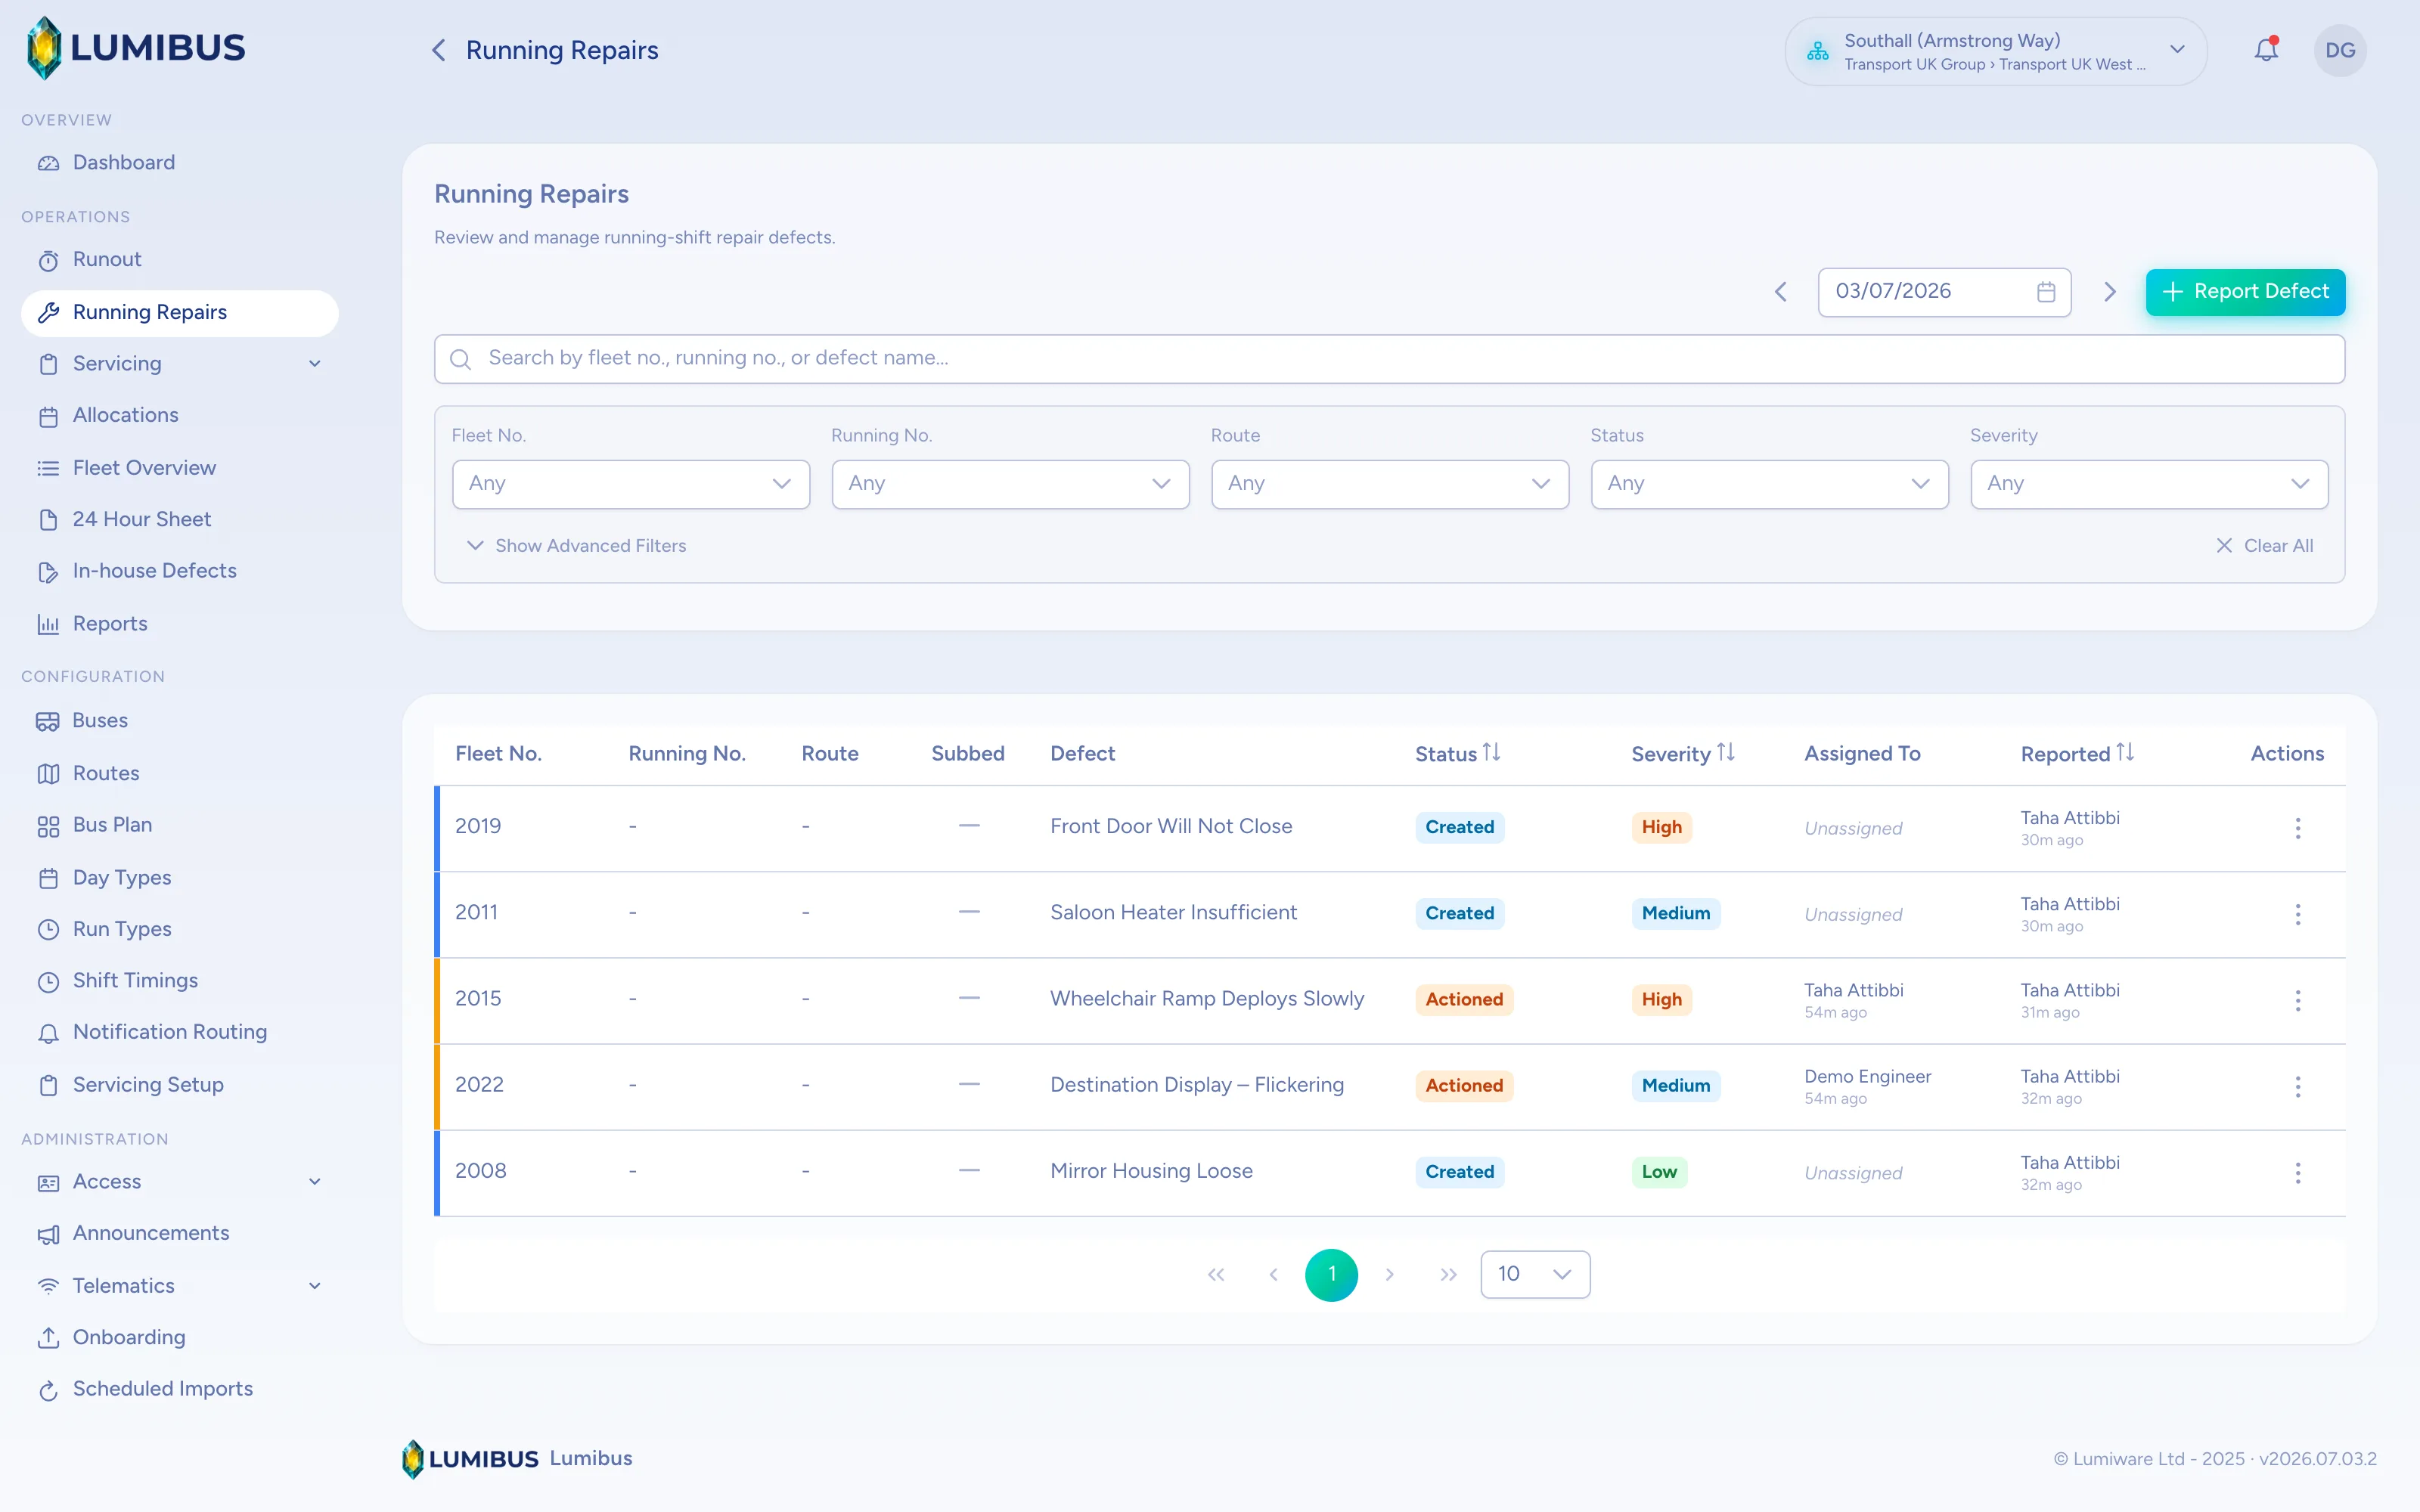Open actions menu for fleet 2008 row
2420x1512 pixels.
click(x=2298, y=1172)
